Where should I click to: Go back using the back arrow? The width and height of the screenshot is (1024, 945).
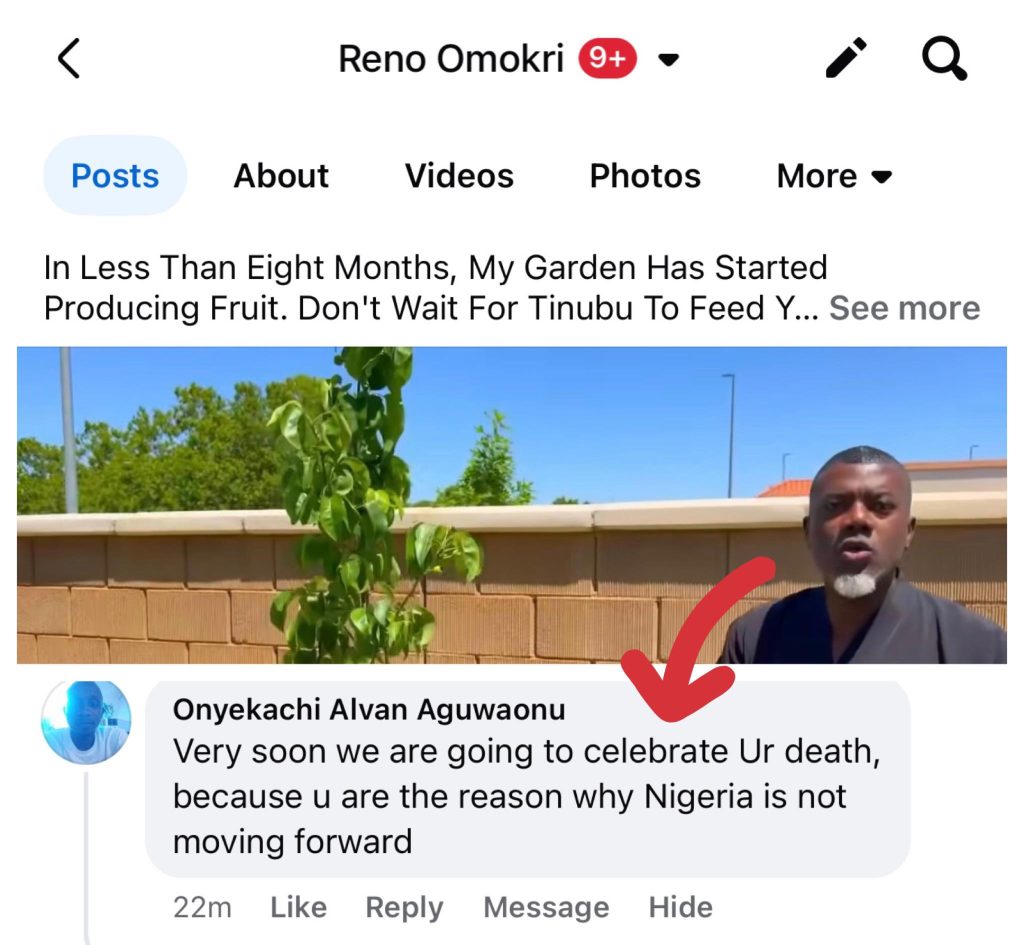pos(68,60)
